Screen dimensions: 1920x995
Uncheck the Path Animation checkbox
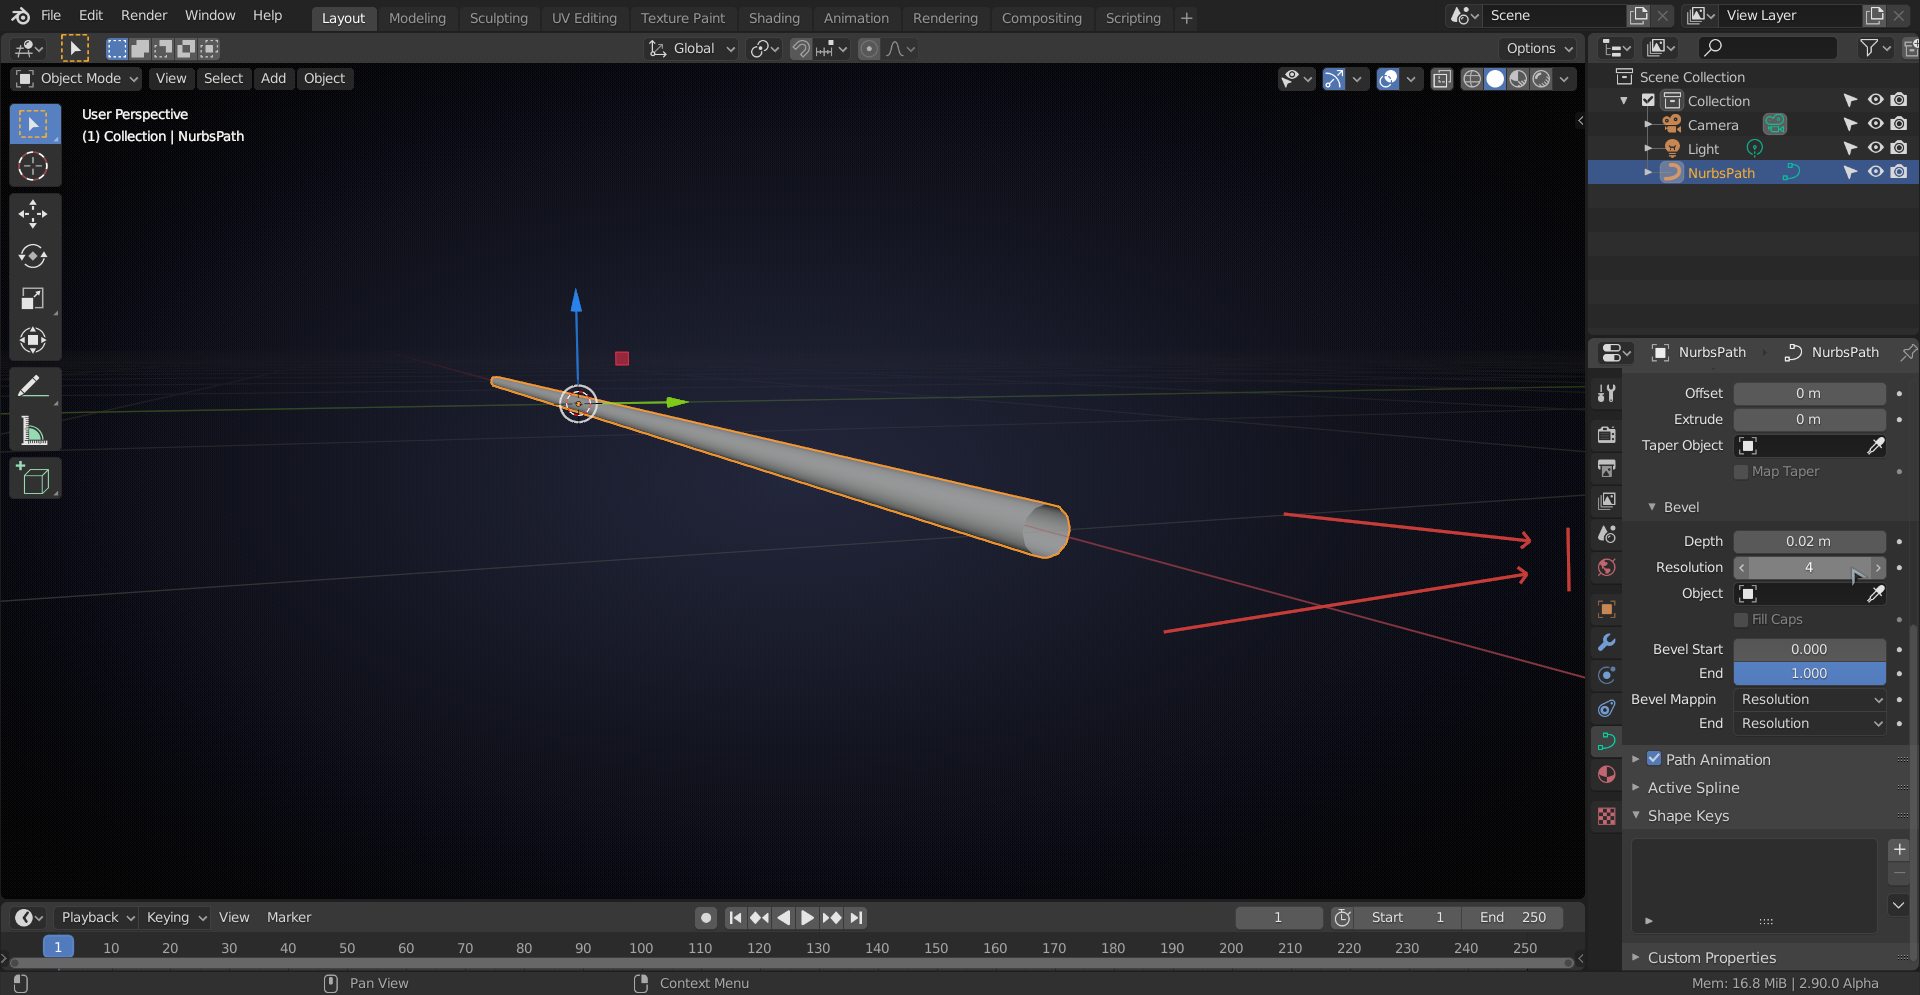coord(1655,758)
